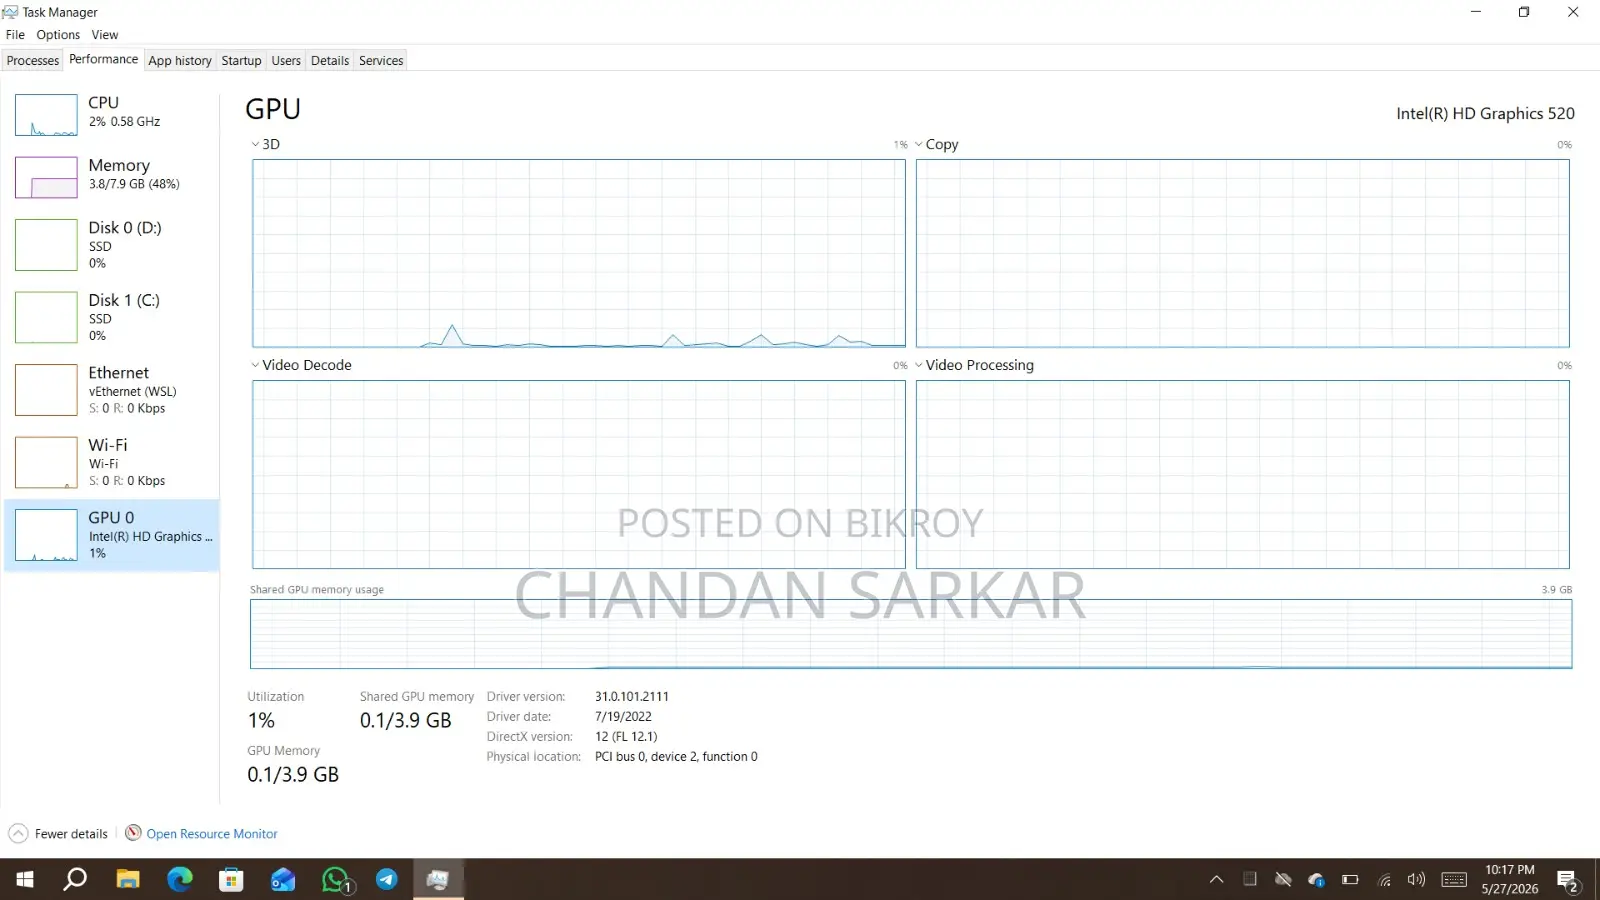Screen dimensions: 1600x900
Task: Open WhatsApp from the taskbar
Action: click(x=336, y=880)
